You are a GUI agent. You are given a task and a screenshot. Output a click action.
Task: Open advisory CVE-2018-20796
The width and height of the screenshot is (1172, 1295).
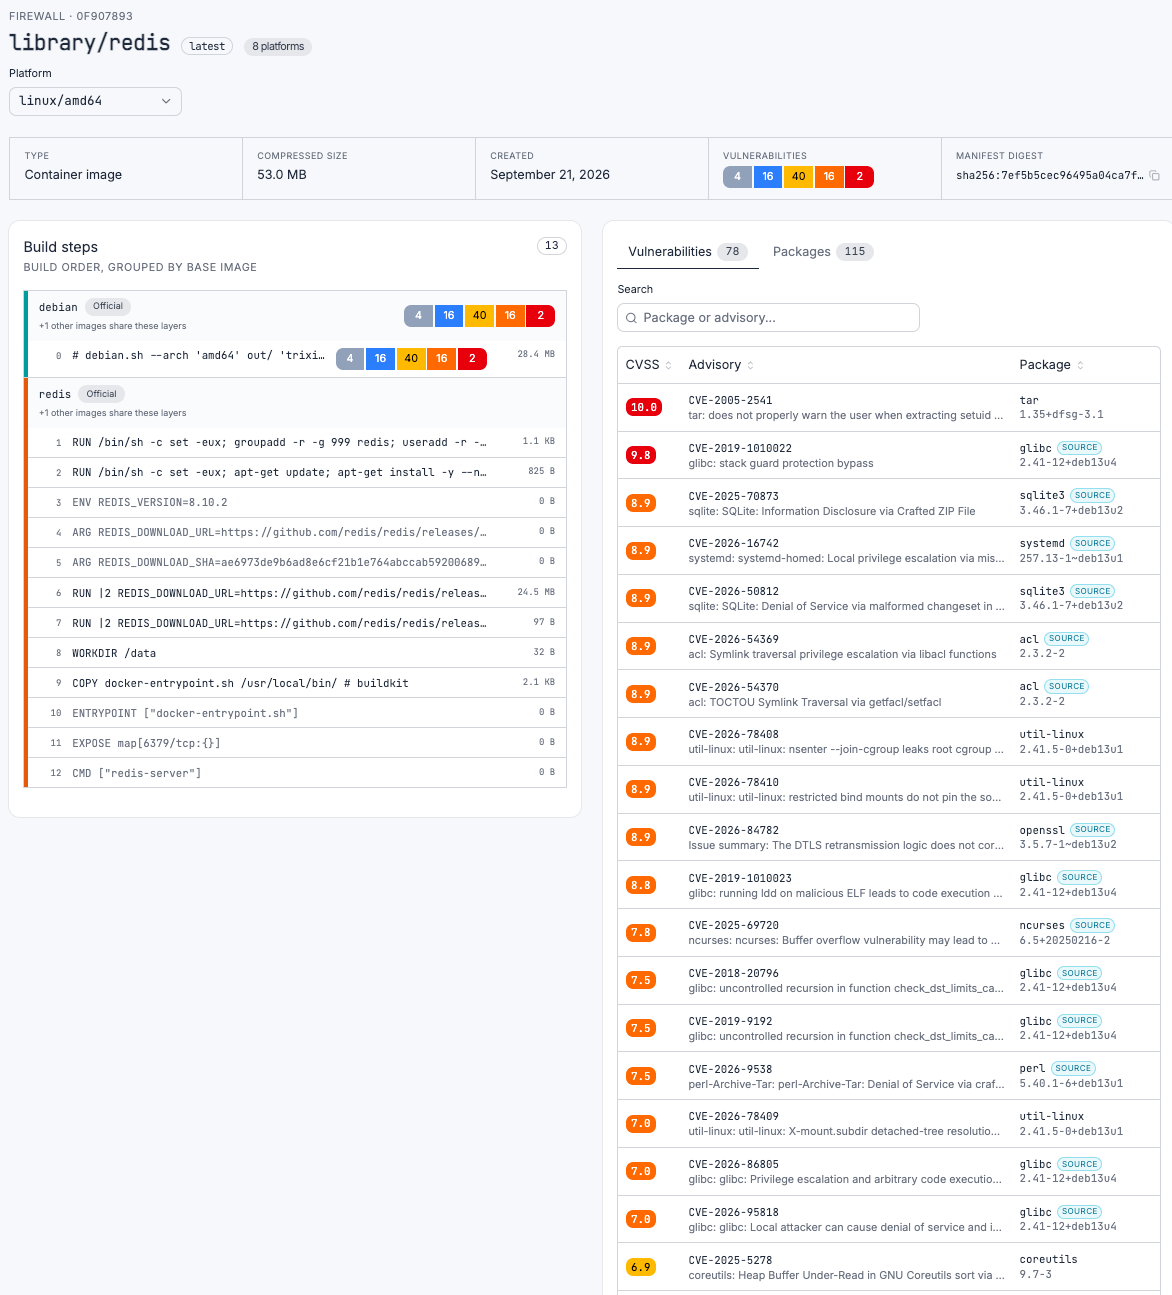(x=733, y=974)
